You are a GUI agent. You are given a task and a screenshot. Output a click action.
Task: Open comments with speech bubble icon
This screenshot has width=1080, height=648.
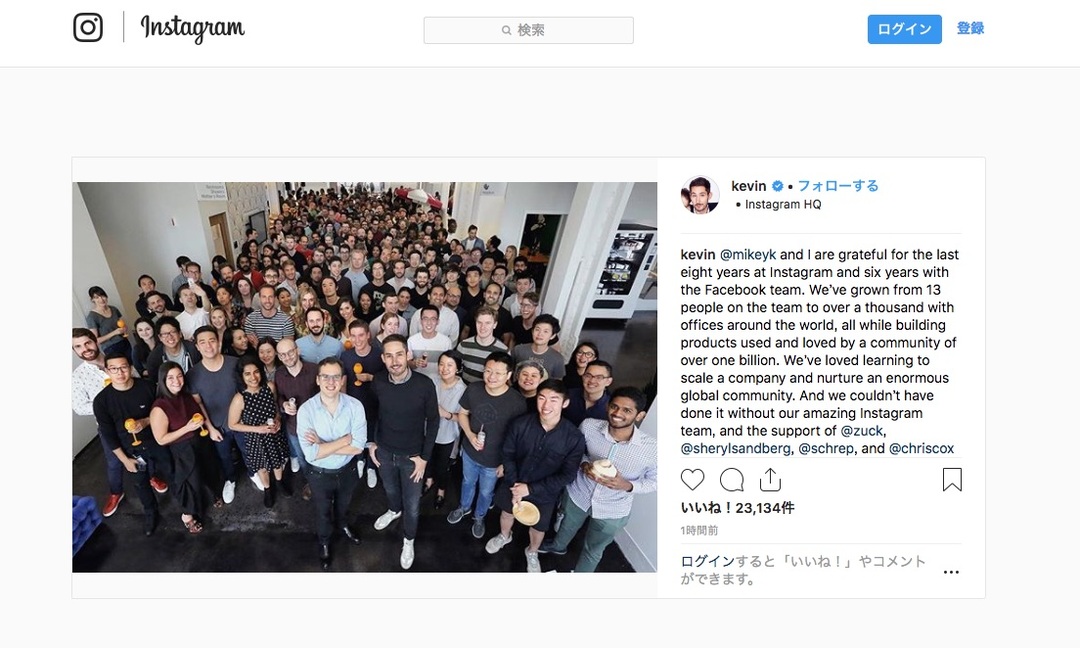pos(731,479)
